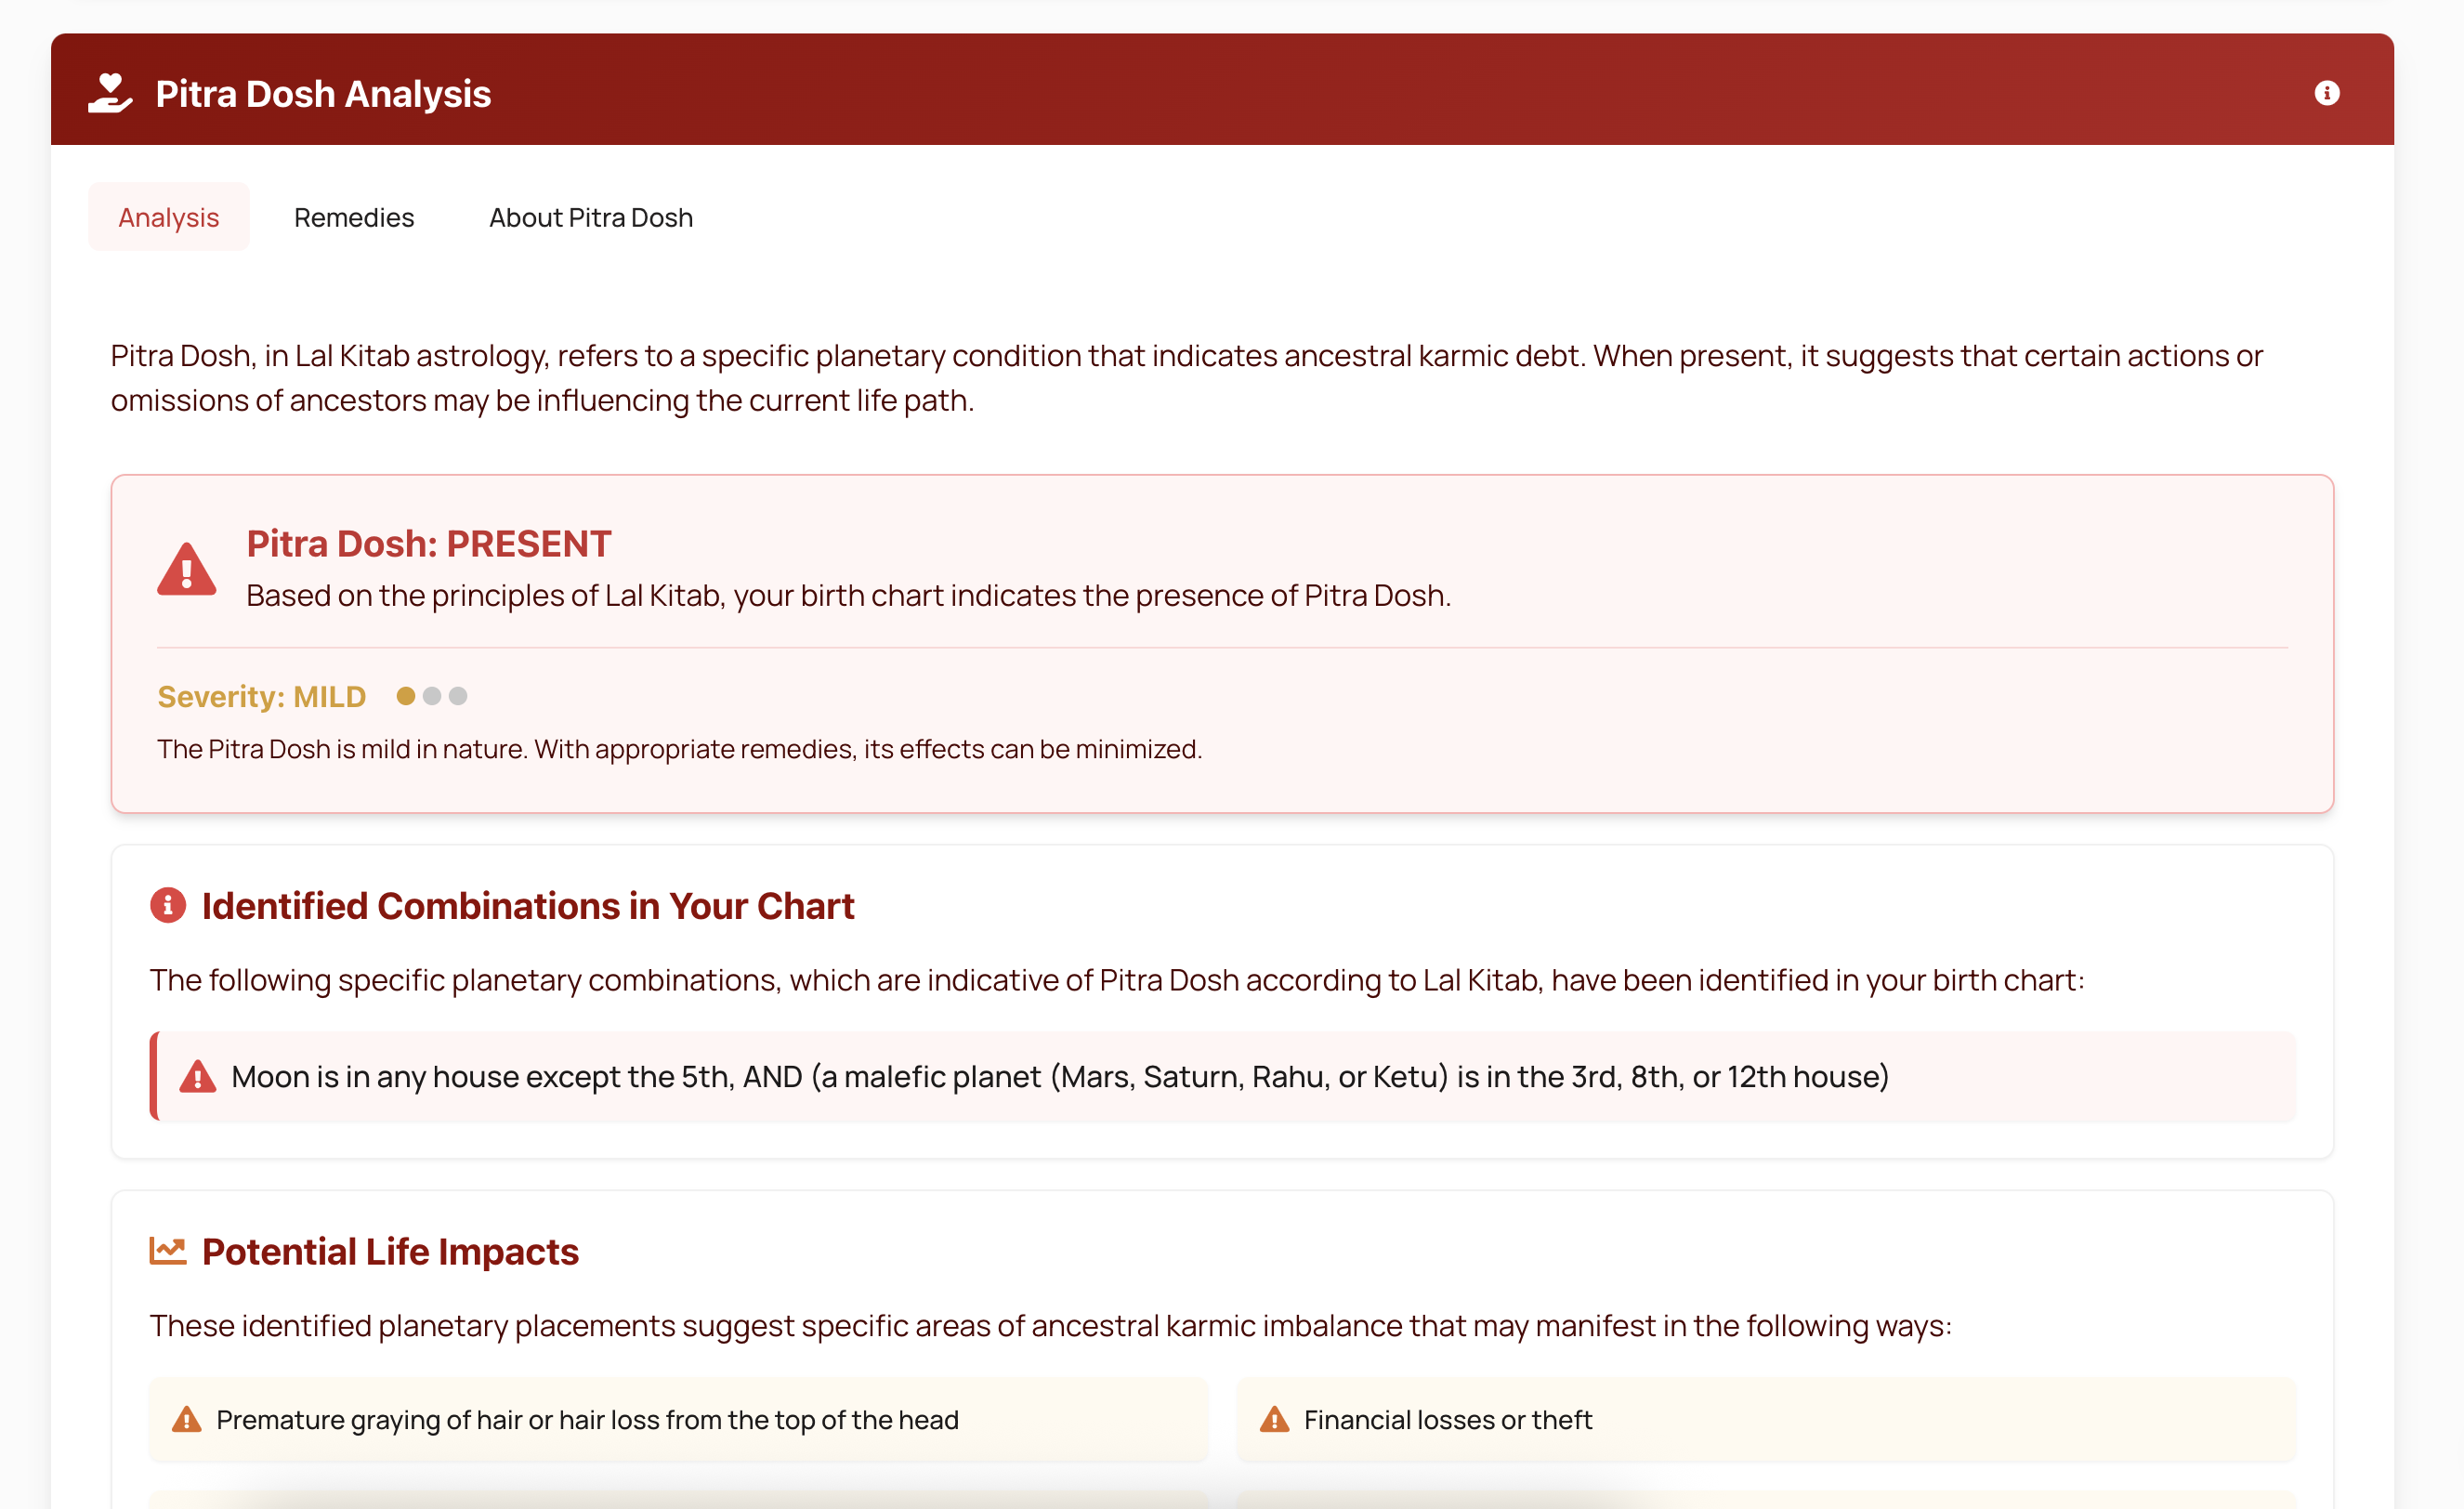Click the info circle beside Identified Combinations
2464x1509 pixels.
(168, 905)
